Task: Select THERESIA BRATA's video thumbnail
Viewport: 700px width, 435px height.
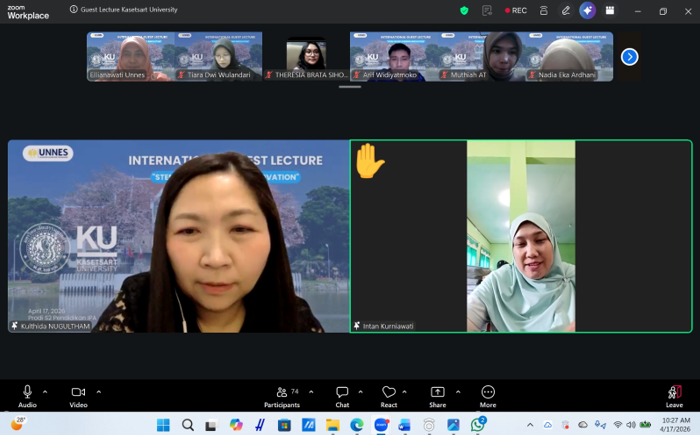Action: [x=306, y=56]
